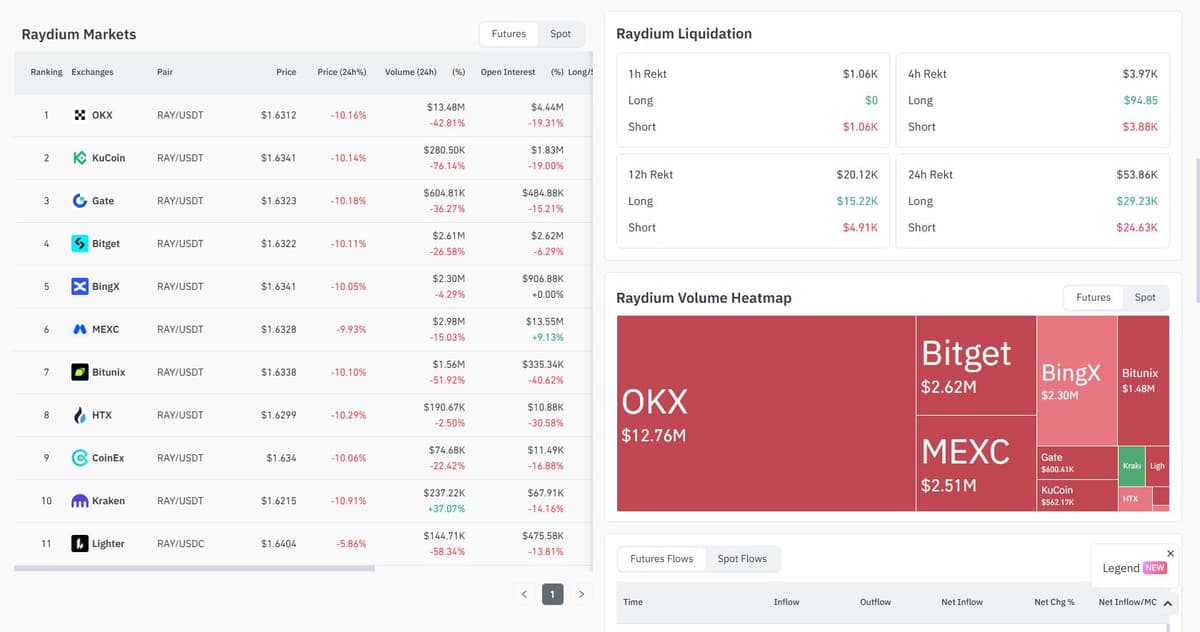The image size is (1200, 632).
Task: Click 12h Rekt Long value $15.22K
Action: point(857,201)
